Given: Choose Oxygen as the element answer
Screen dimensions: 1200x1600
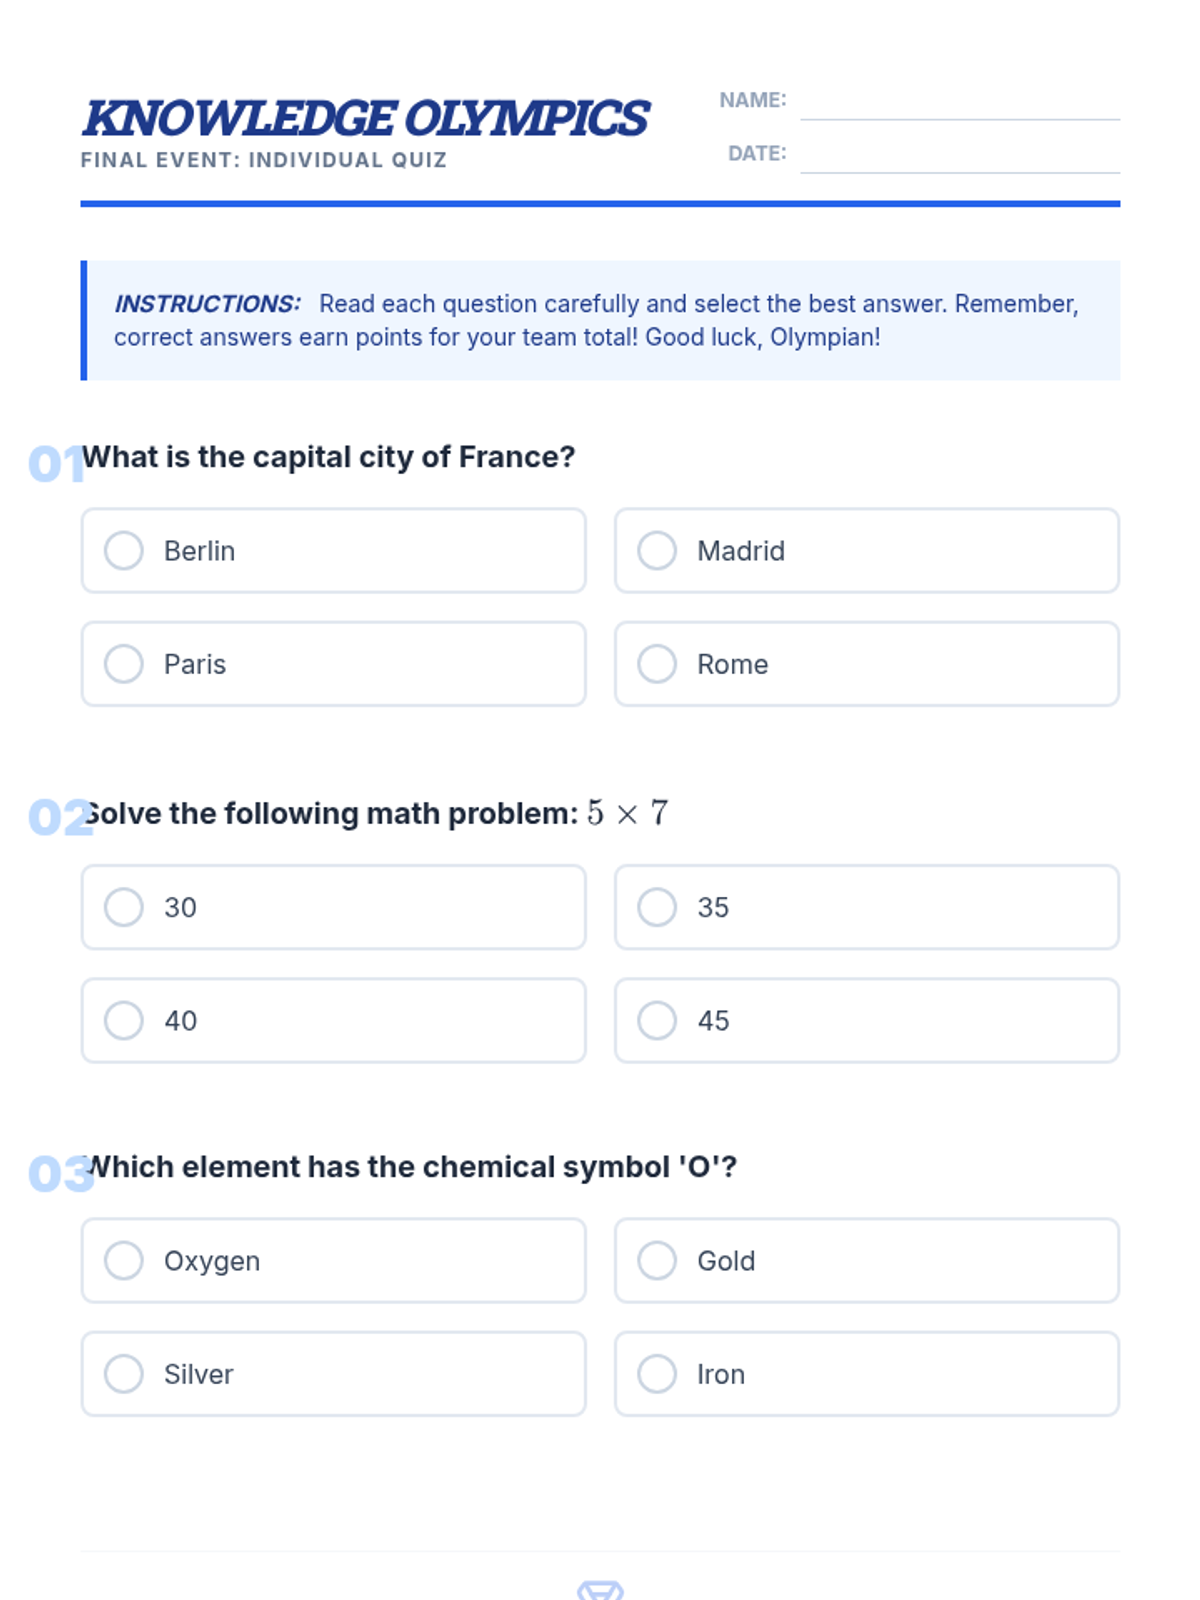Looking at the screenshot, I should (x=124, y=1261).
